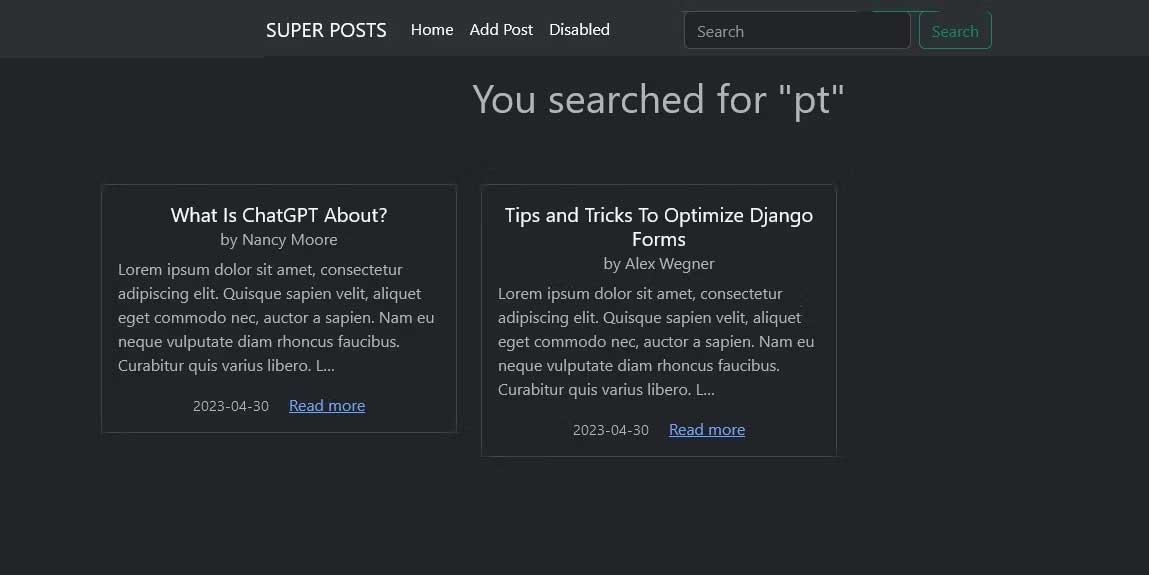Click the 'by Alex Wegner' author line
The width and height of the screenshot is (1149, 575).
pyautogui.click(x=658, y=264)
